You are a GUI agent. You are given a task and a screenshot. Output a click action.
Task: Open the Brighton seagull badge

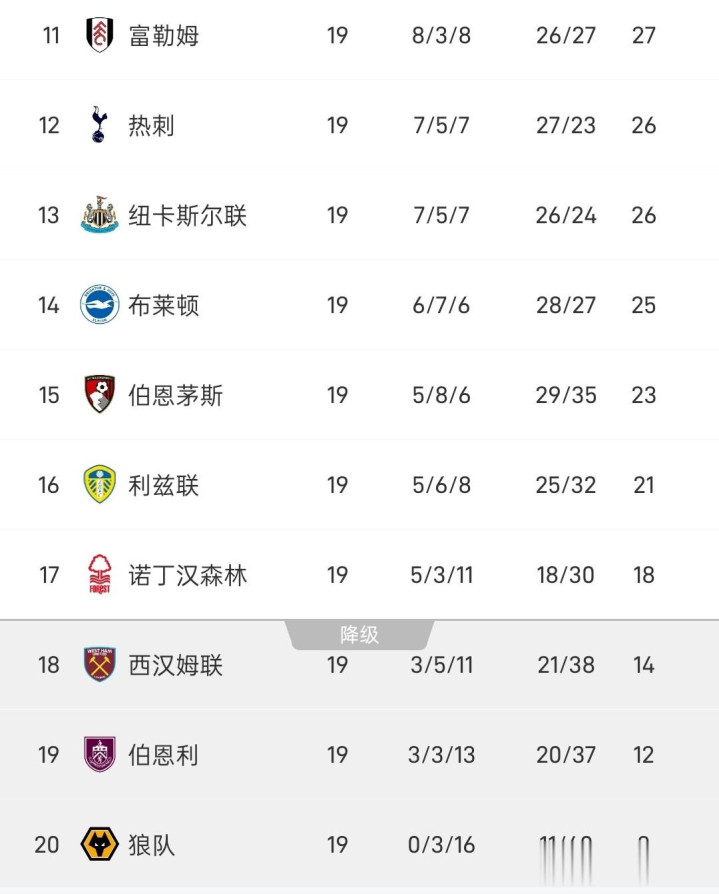[x=100, y=305]
